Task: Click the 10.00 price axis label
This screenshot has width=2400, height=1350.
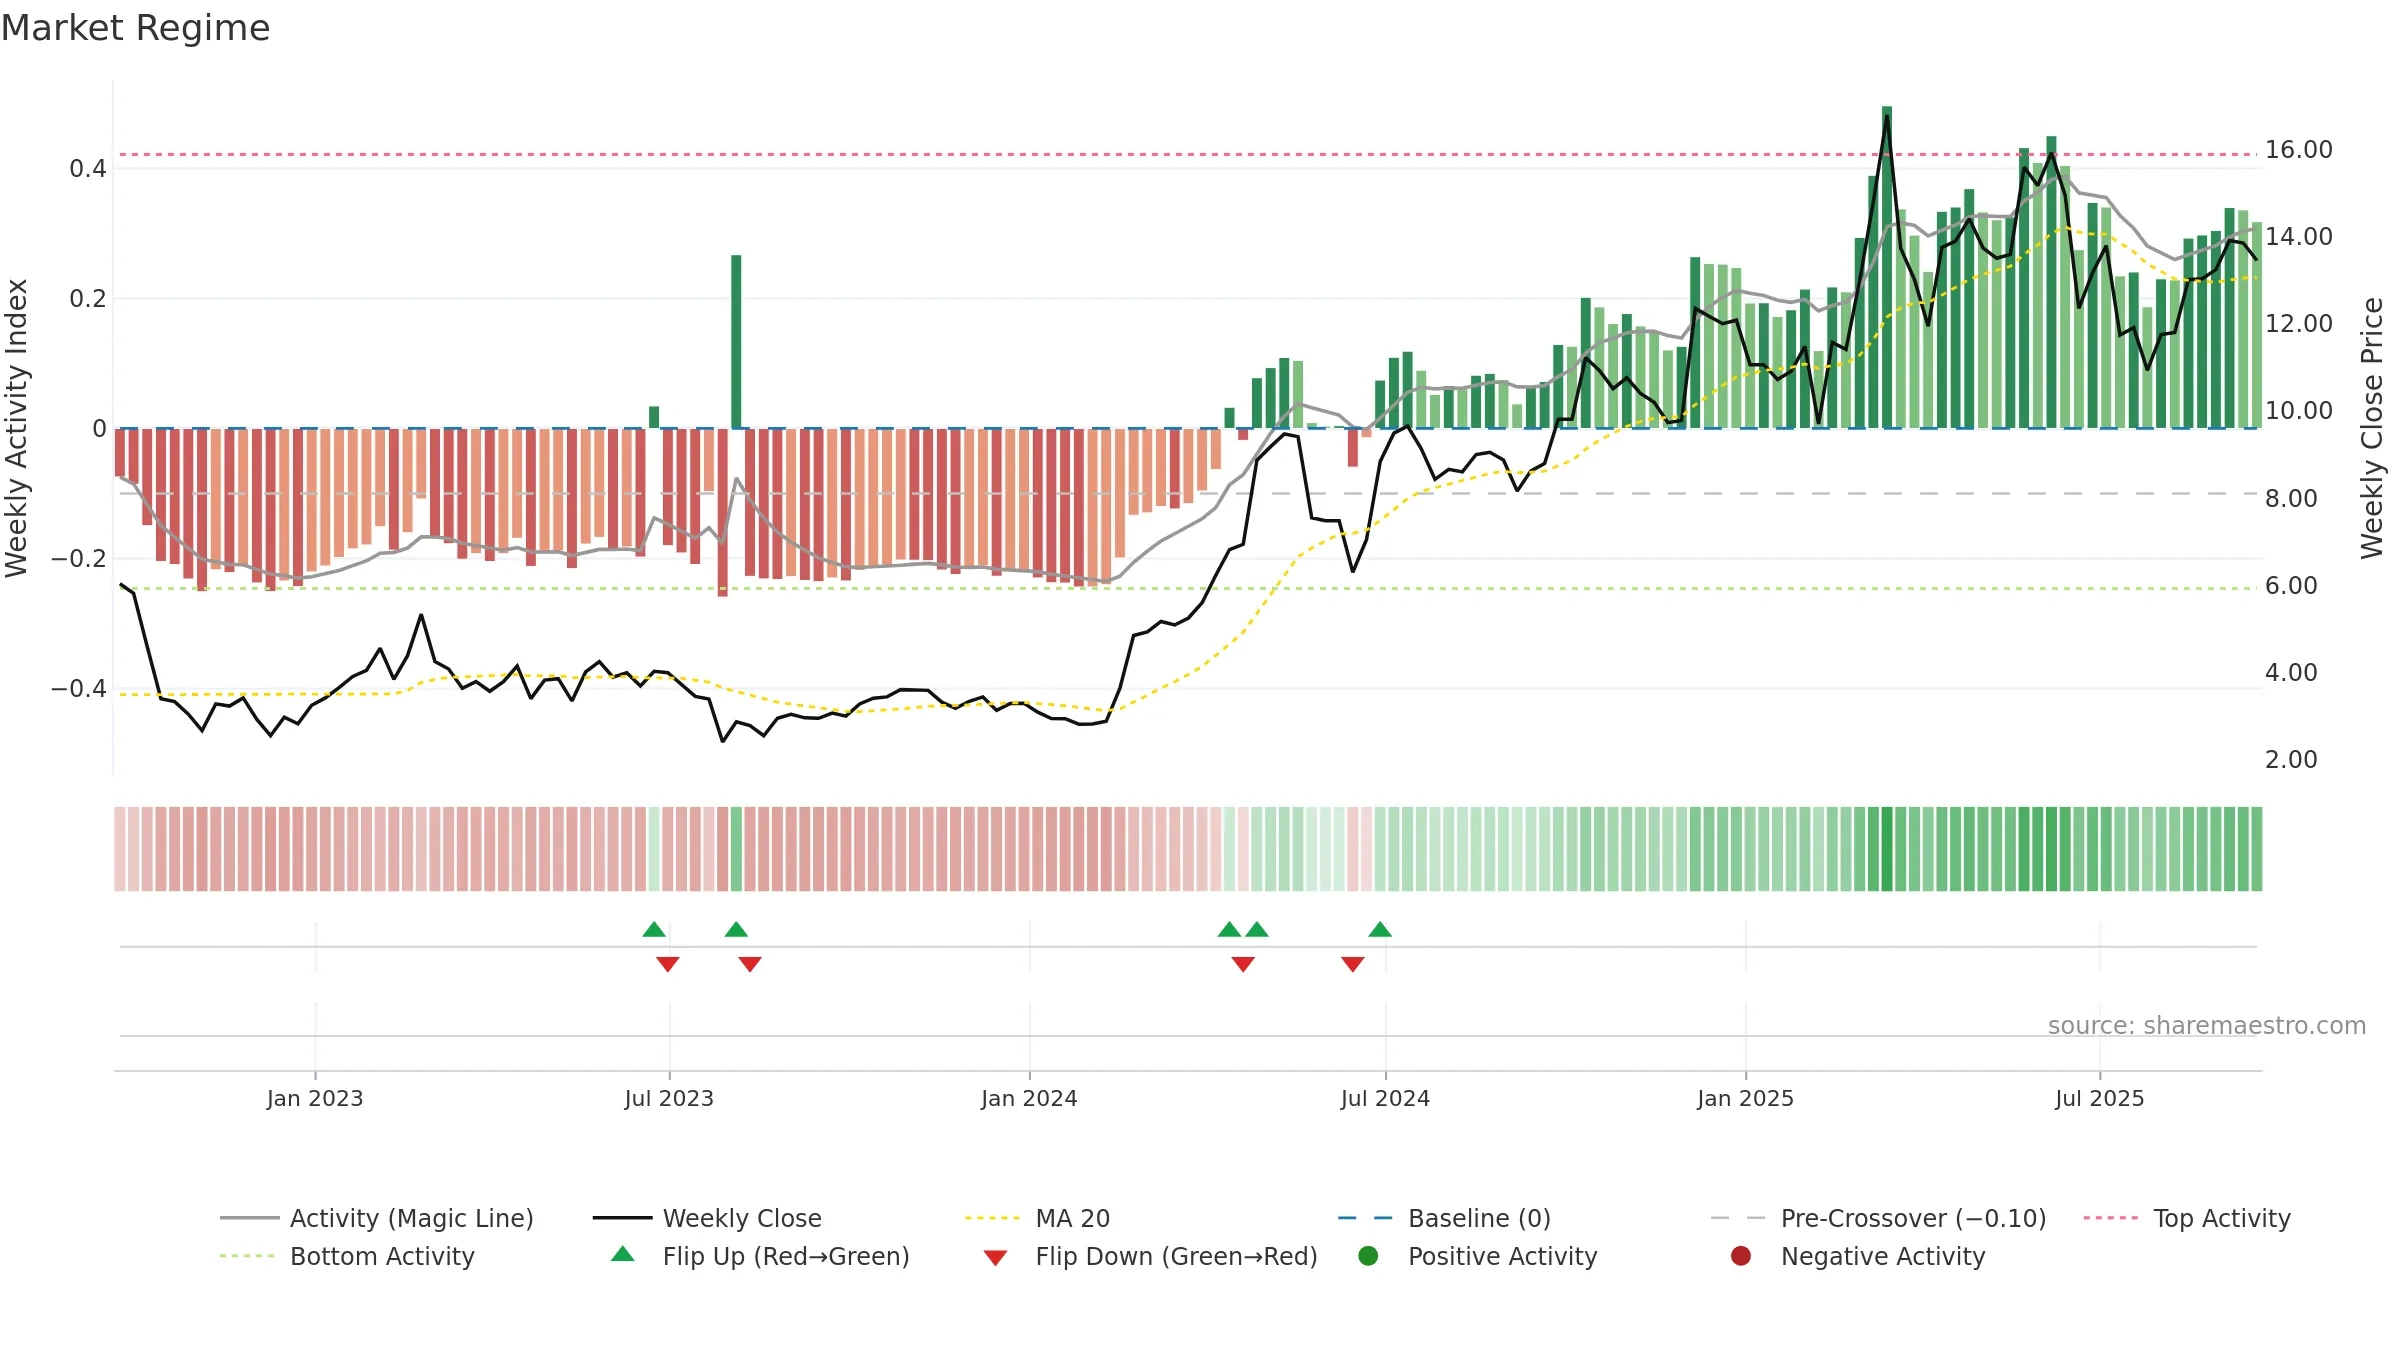Action: tap(2299, 411)
